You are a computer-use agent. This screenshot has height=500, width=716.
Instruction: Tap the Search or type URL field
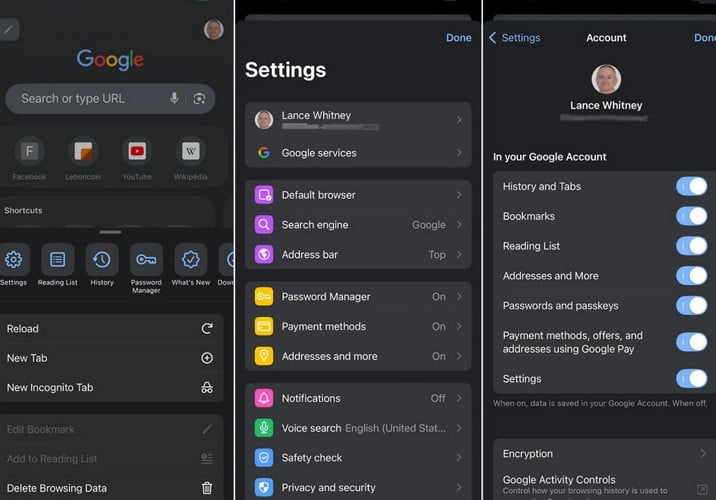click(110, 99)
